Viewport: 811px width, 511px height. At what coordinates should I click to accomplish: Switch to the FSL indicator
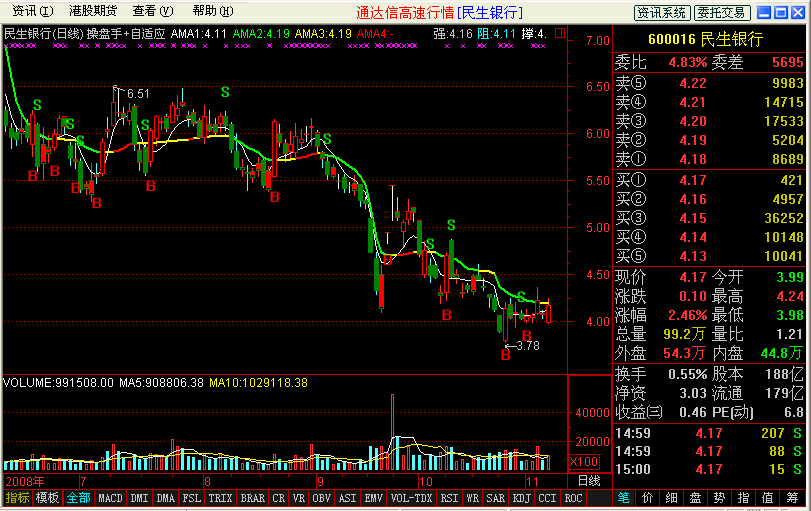(191, 498)
